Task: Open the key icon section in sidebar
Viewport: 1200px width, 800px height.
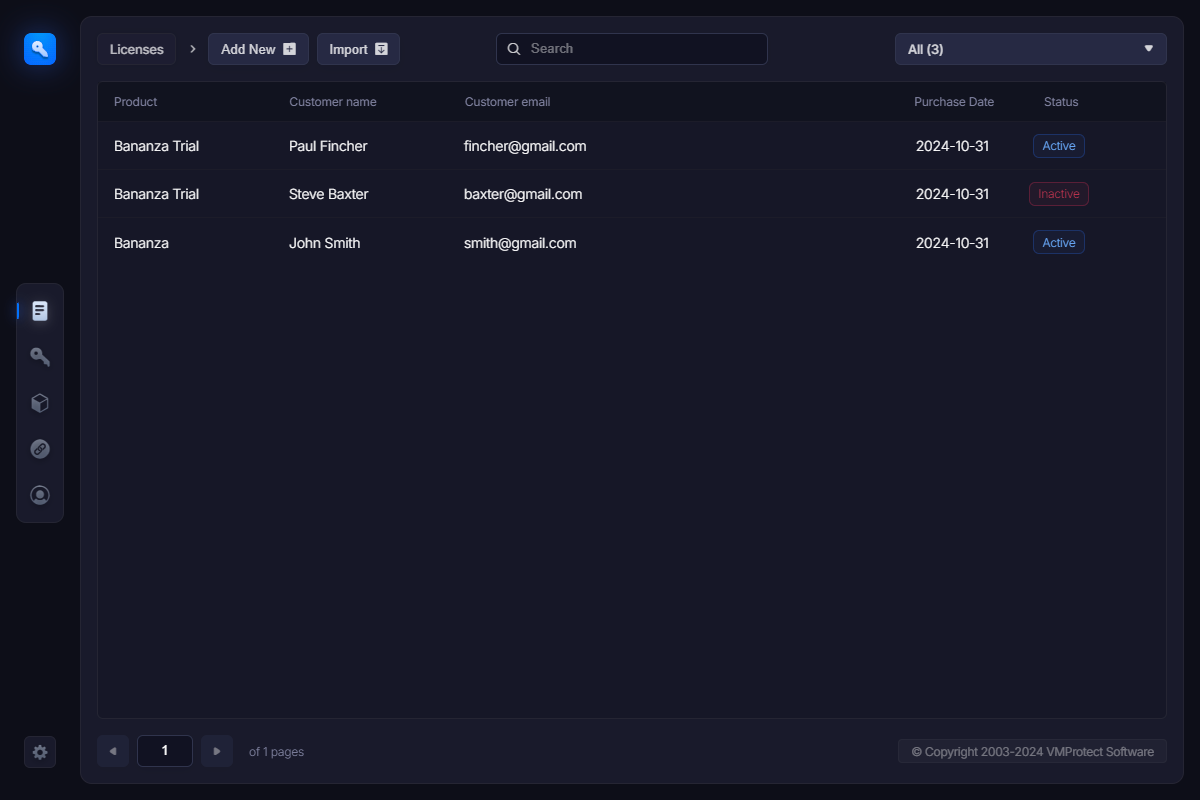Action: (x=40, y=357)
